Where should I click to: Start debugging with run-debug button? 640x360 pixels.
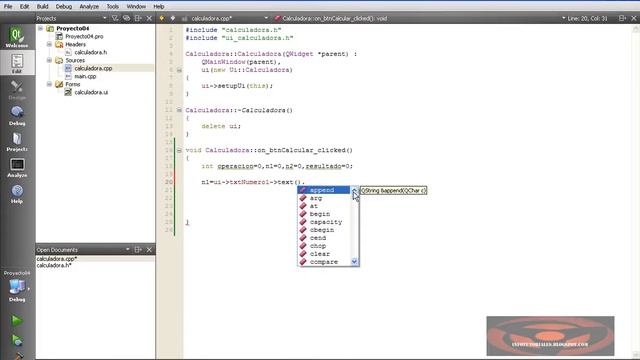point(17,340)
